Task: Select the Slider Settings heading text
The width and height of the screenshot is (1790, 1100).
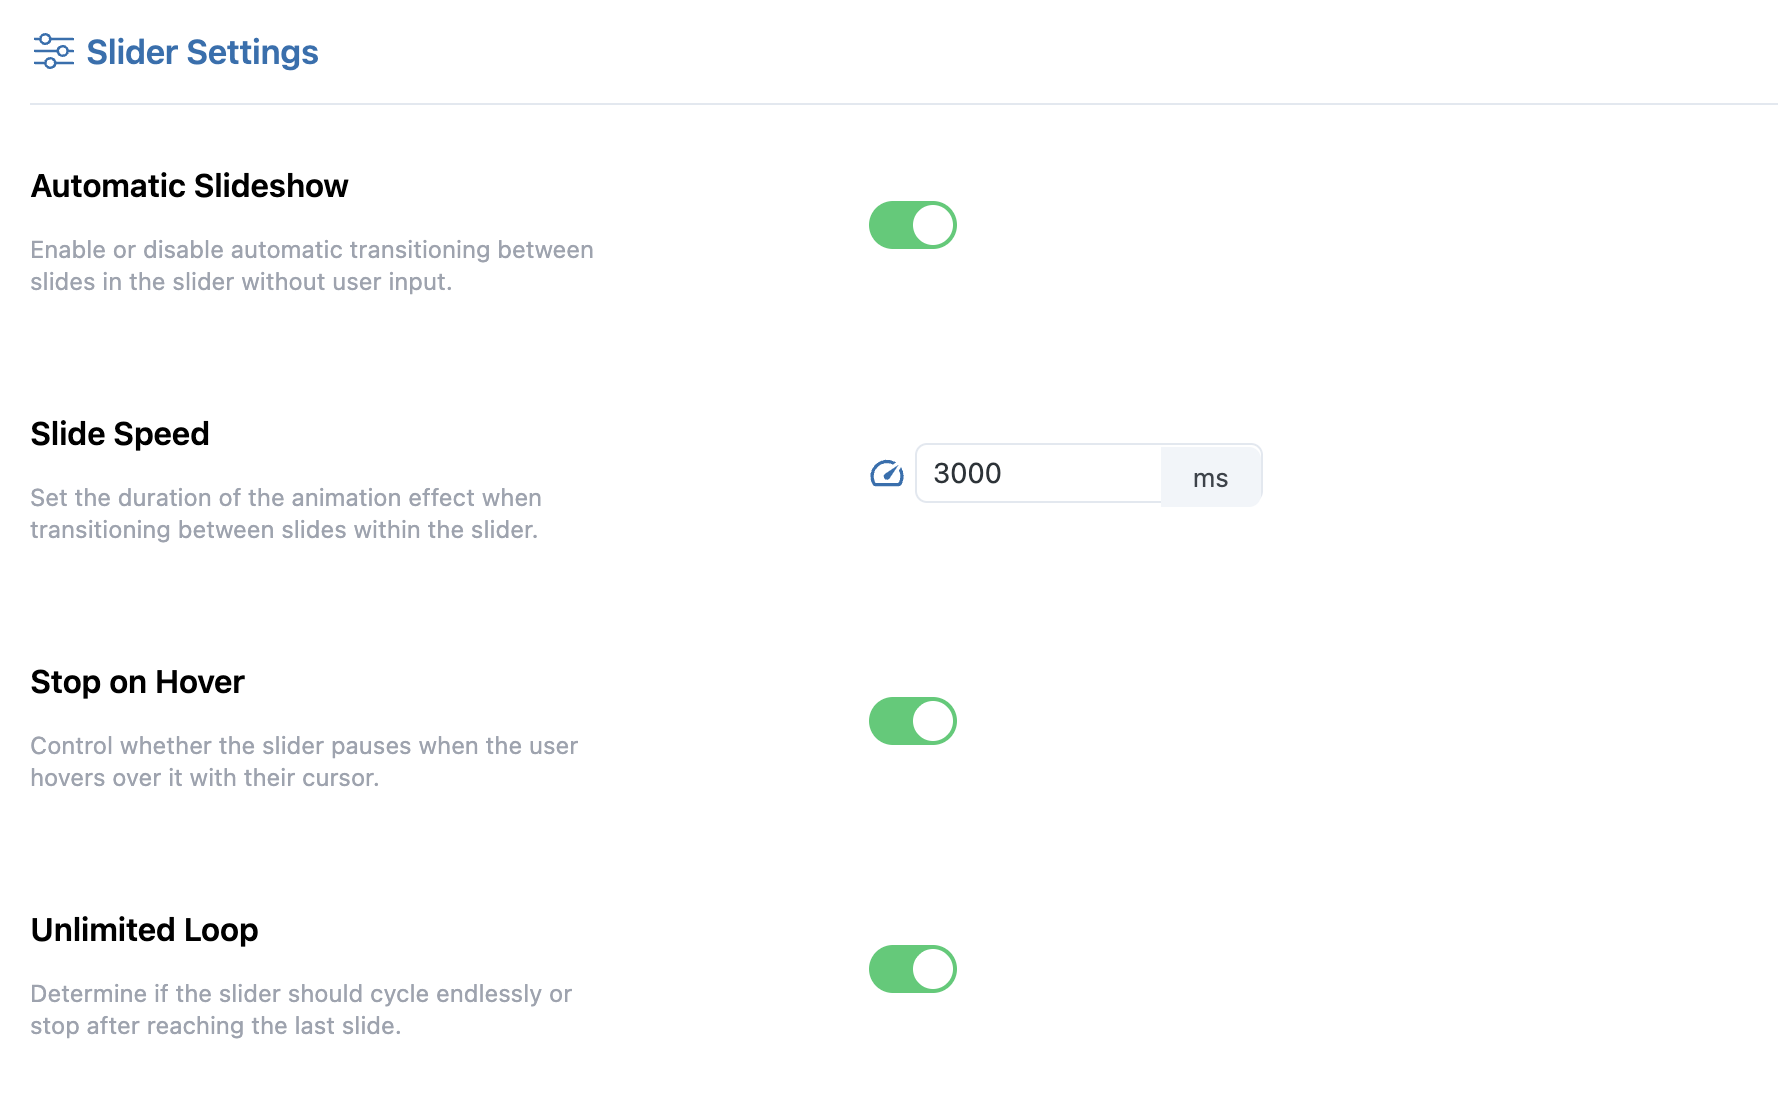Action: pyautogui.click(x=202, y=52)
